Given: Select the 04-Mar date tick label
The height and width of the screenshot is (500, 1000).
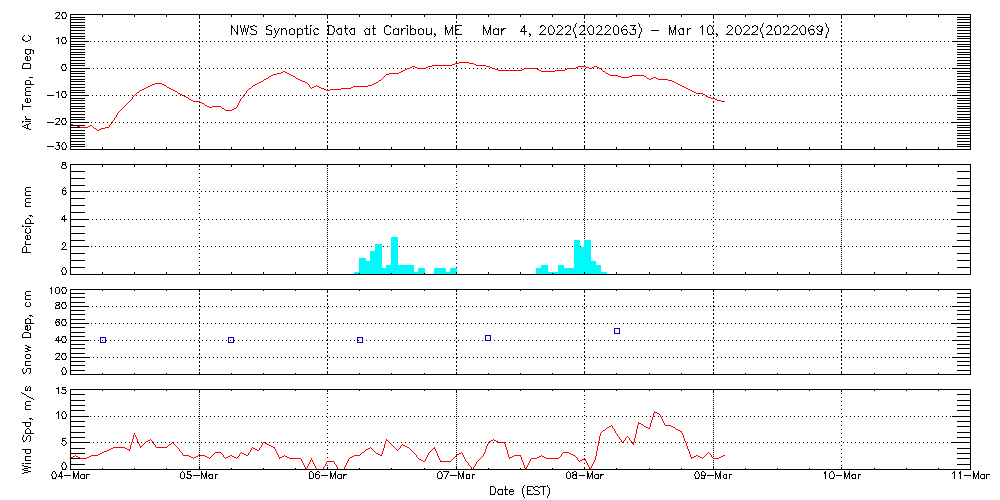Looking at the screenshot, I should (72, 477).
